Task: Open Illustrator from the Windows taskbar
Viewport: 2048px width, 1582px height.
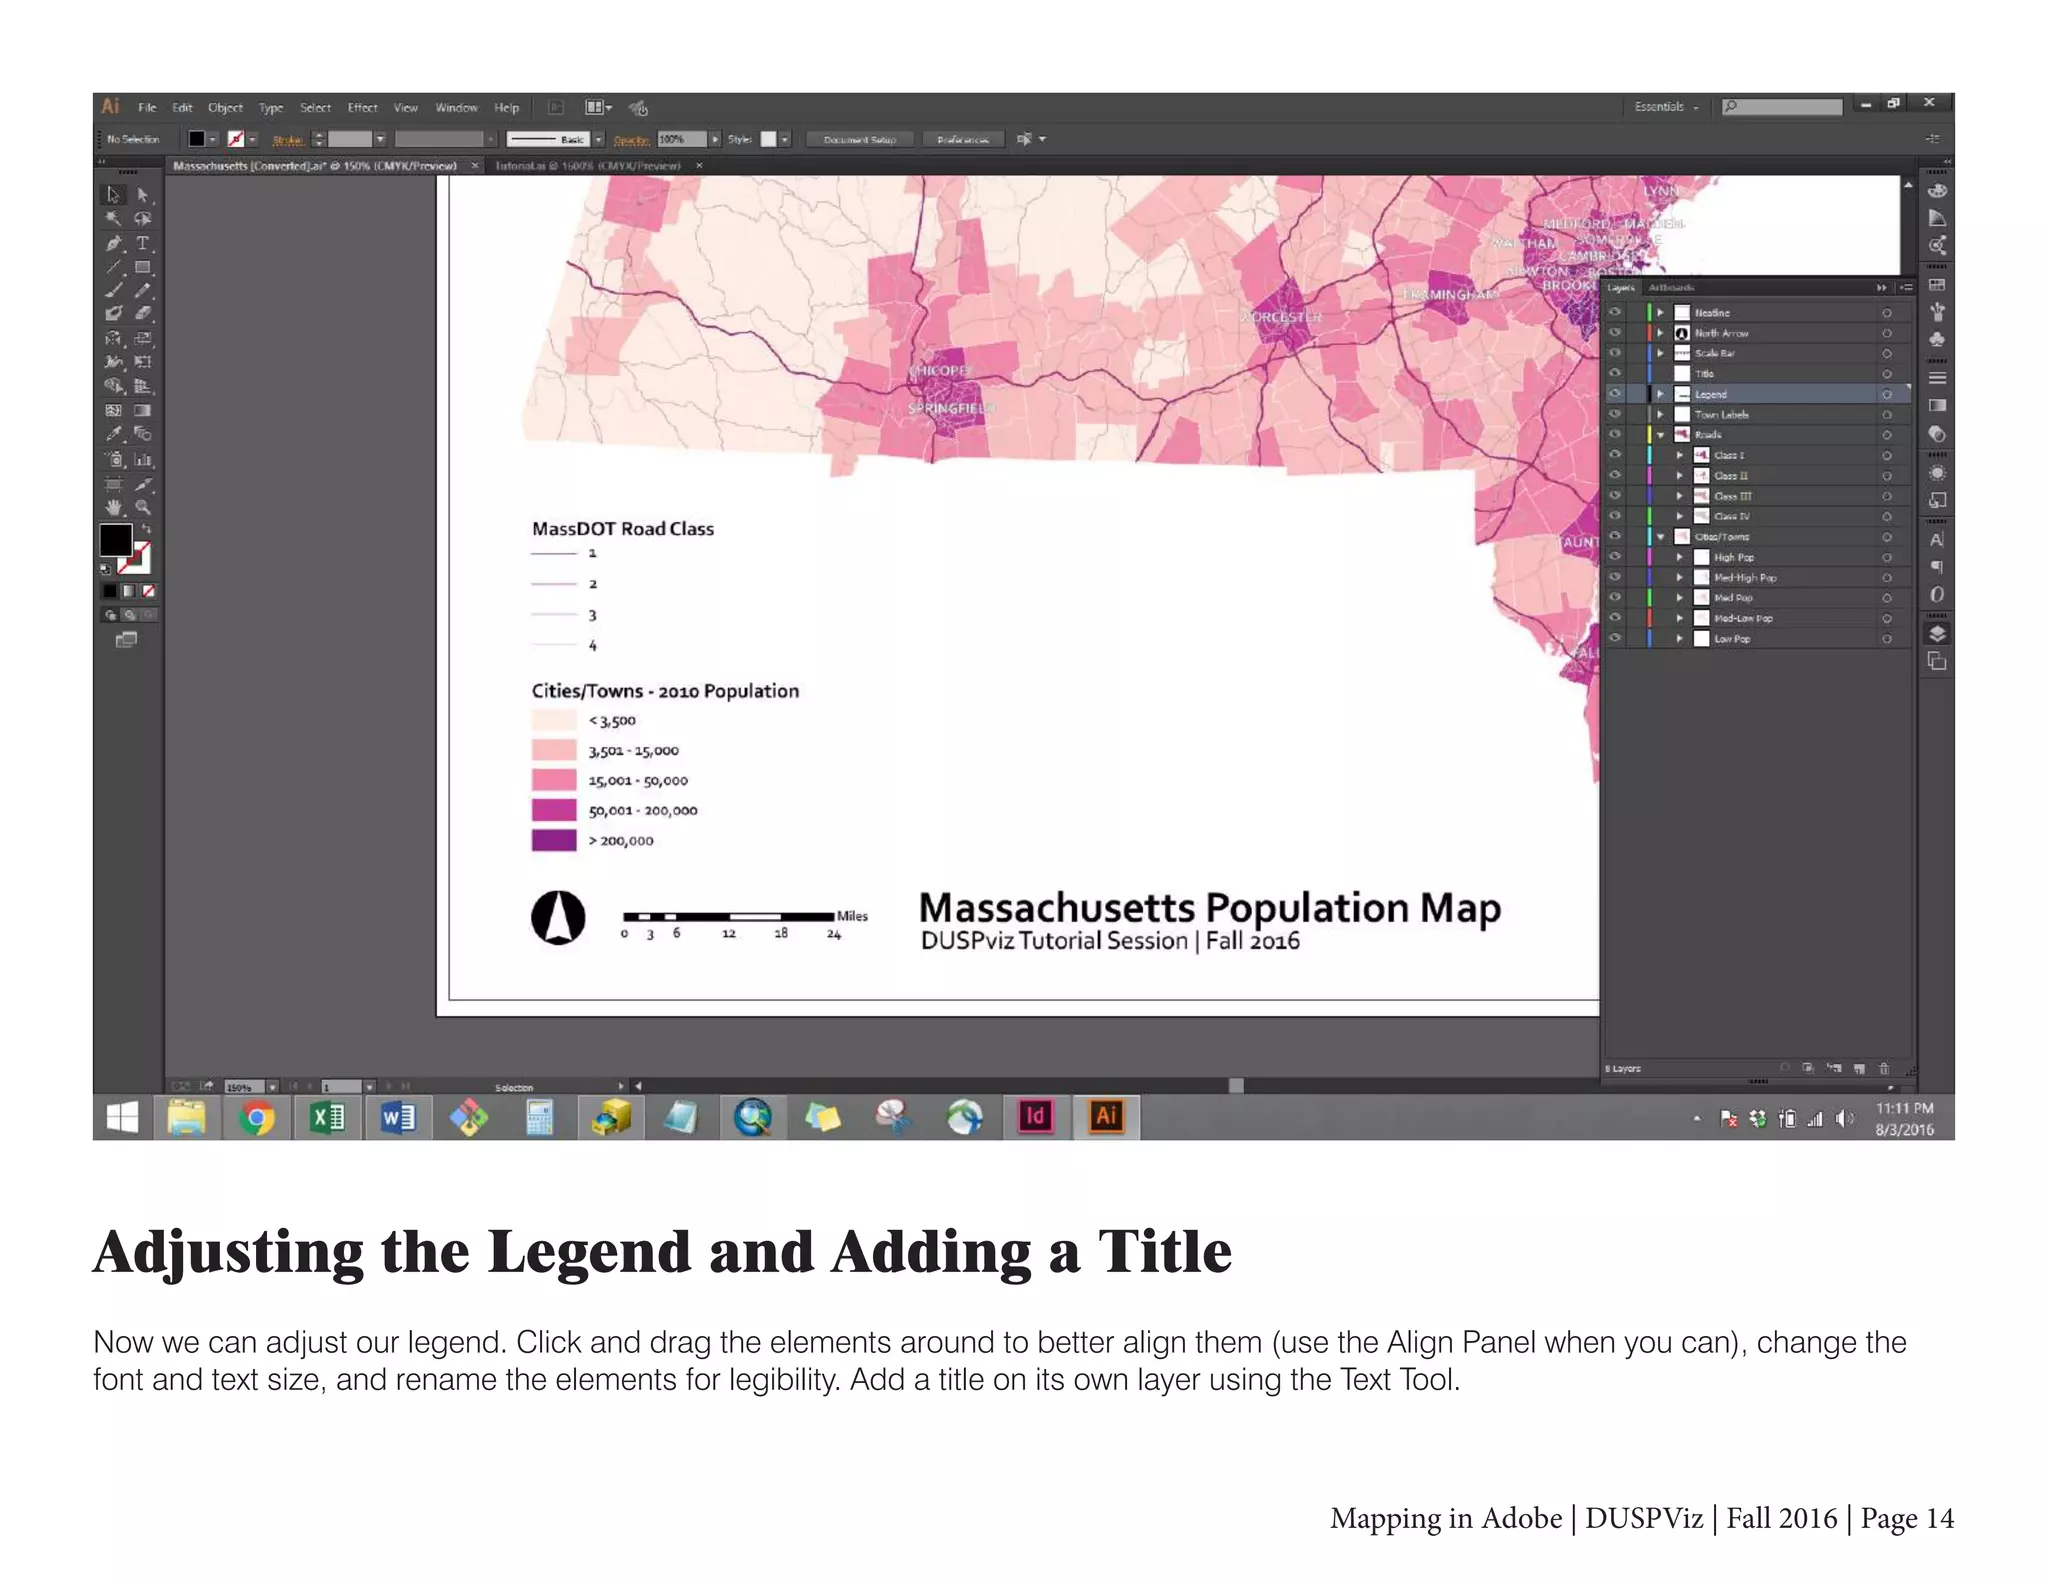Action: click(x=1106, y=1116)
